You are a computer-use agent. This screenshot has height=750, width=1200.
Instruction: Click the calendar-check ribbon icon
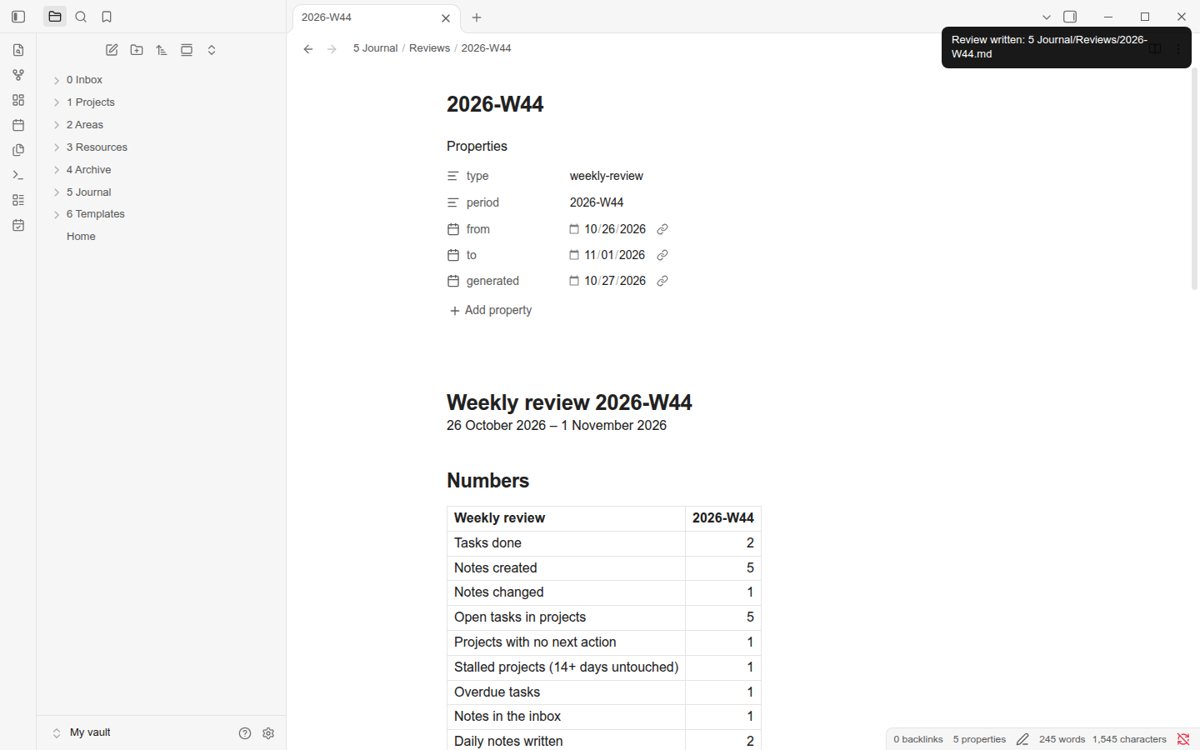(x=18, y=225)
